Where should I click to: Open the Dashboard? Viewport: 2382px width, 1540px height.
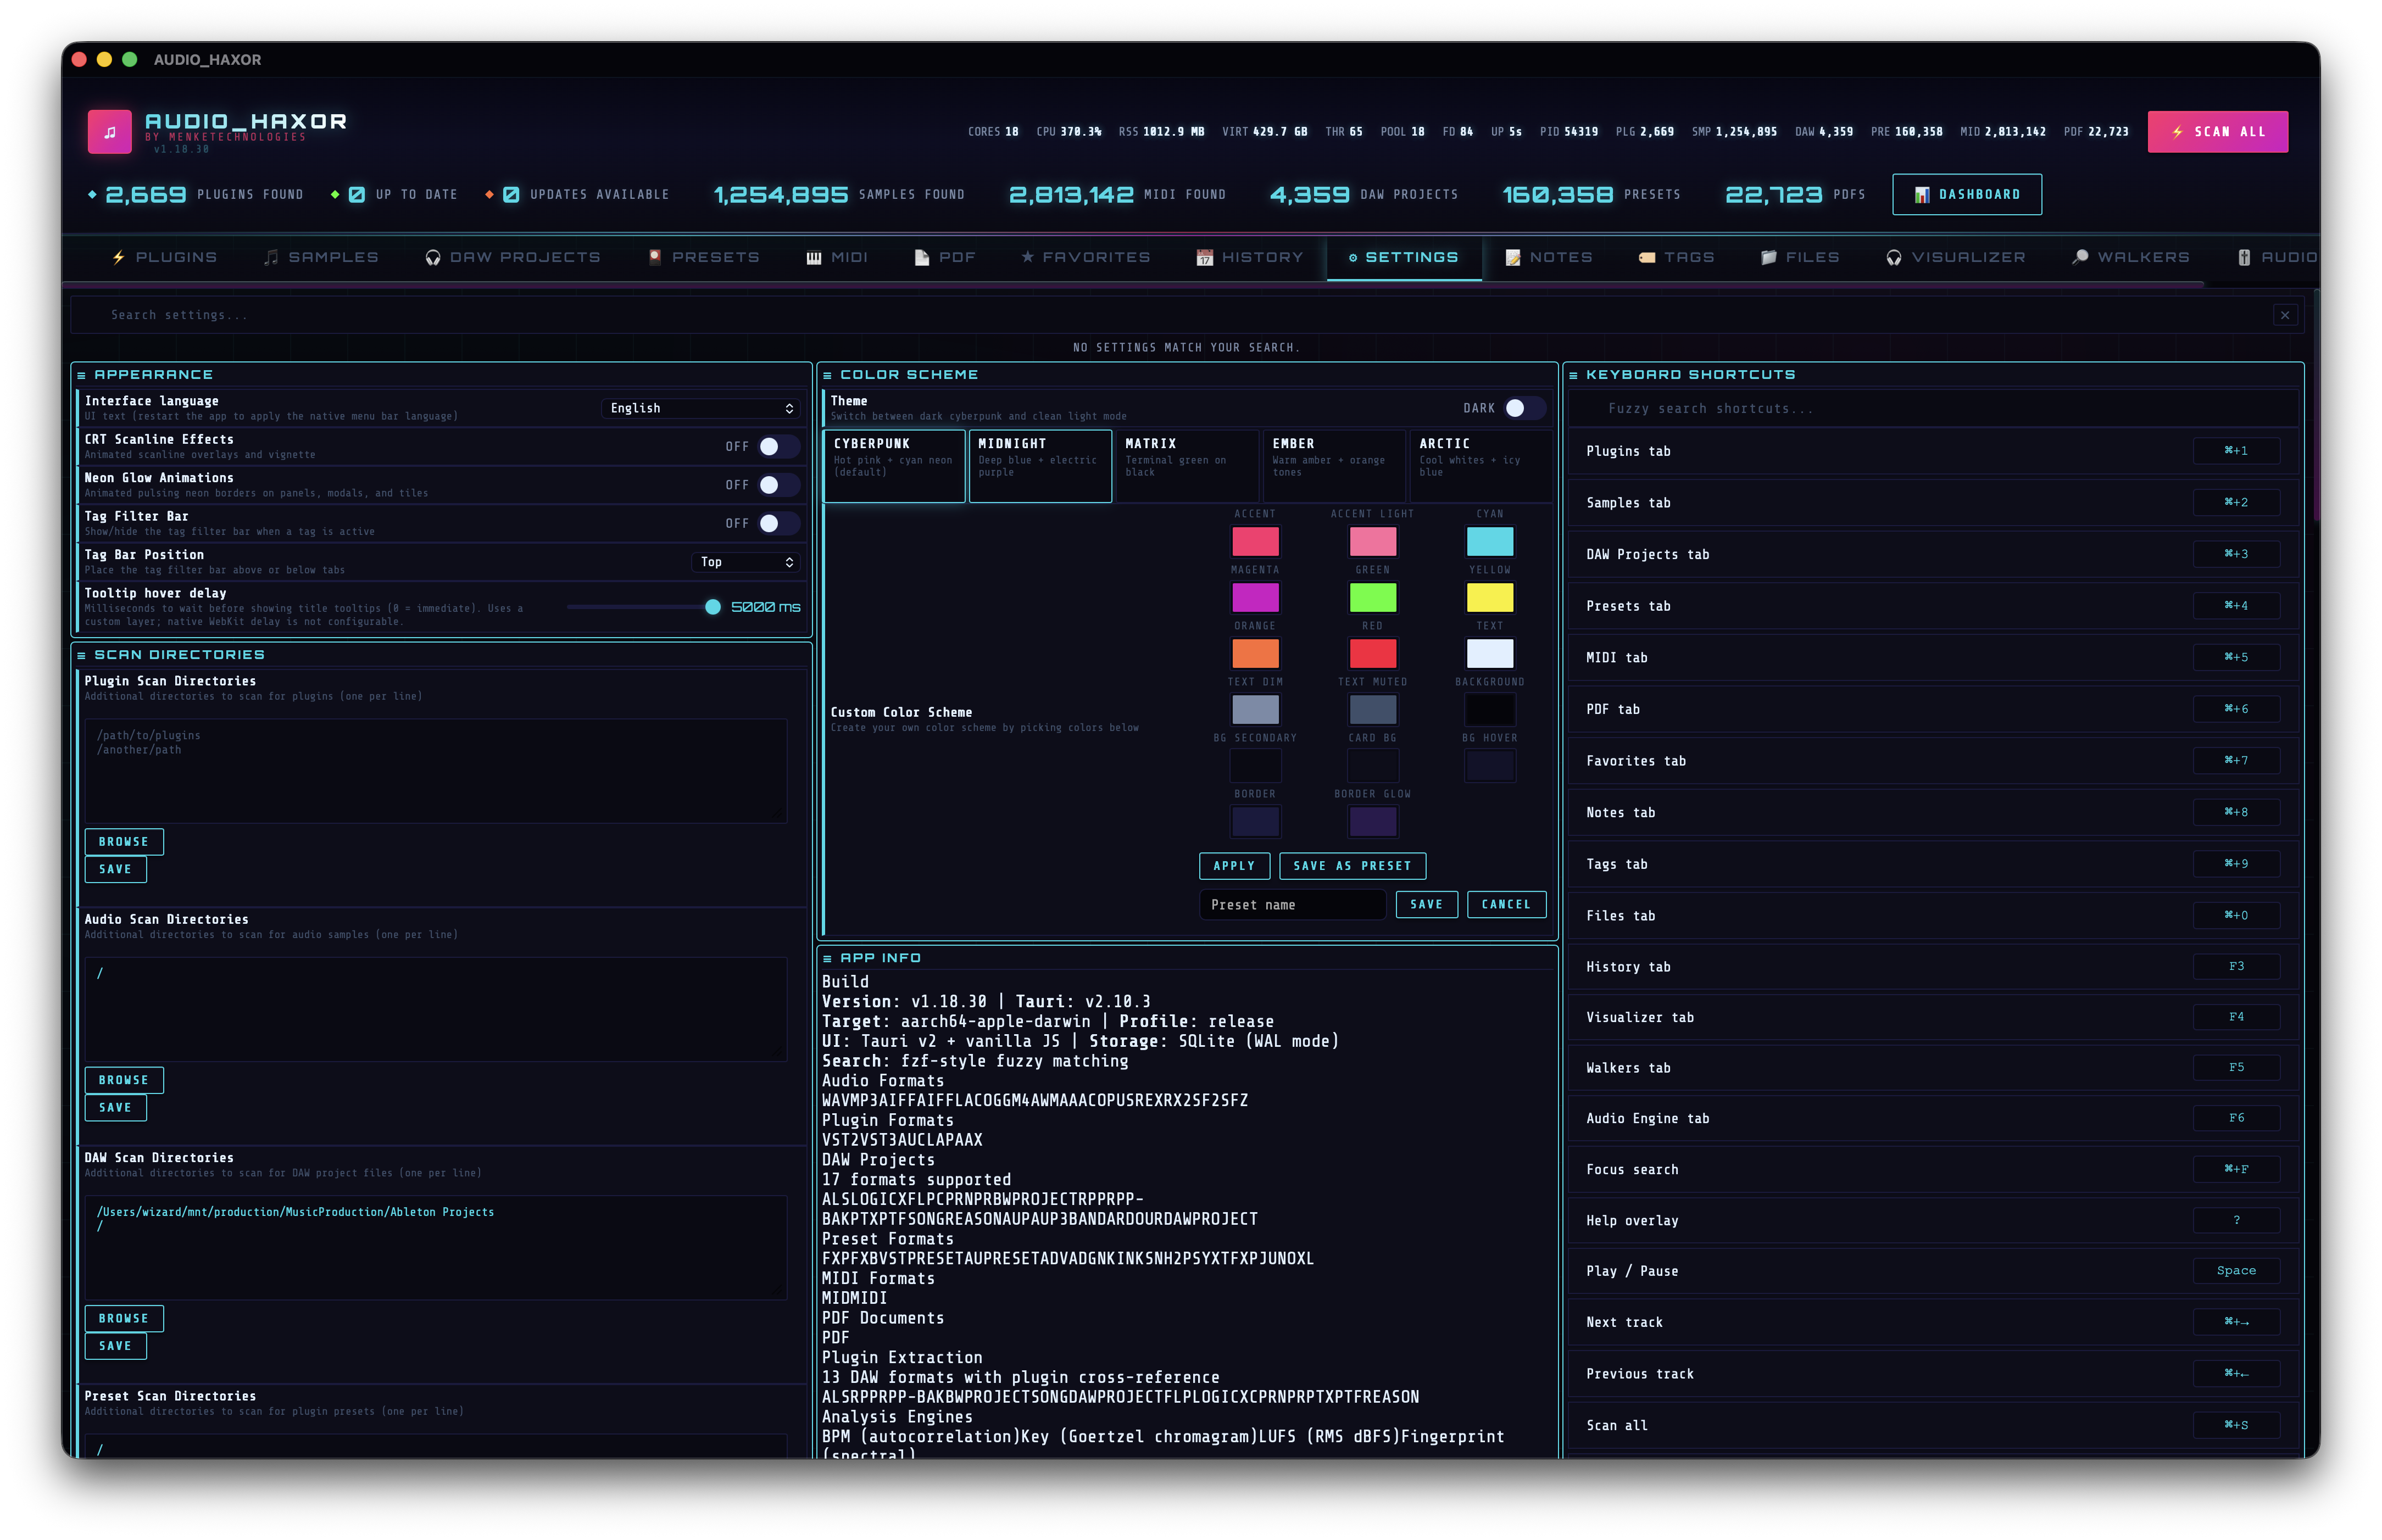click(1966, 194)
